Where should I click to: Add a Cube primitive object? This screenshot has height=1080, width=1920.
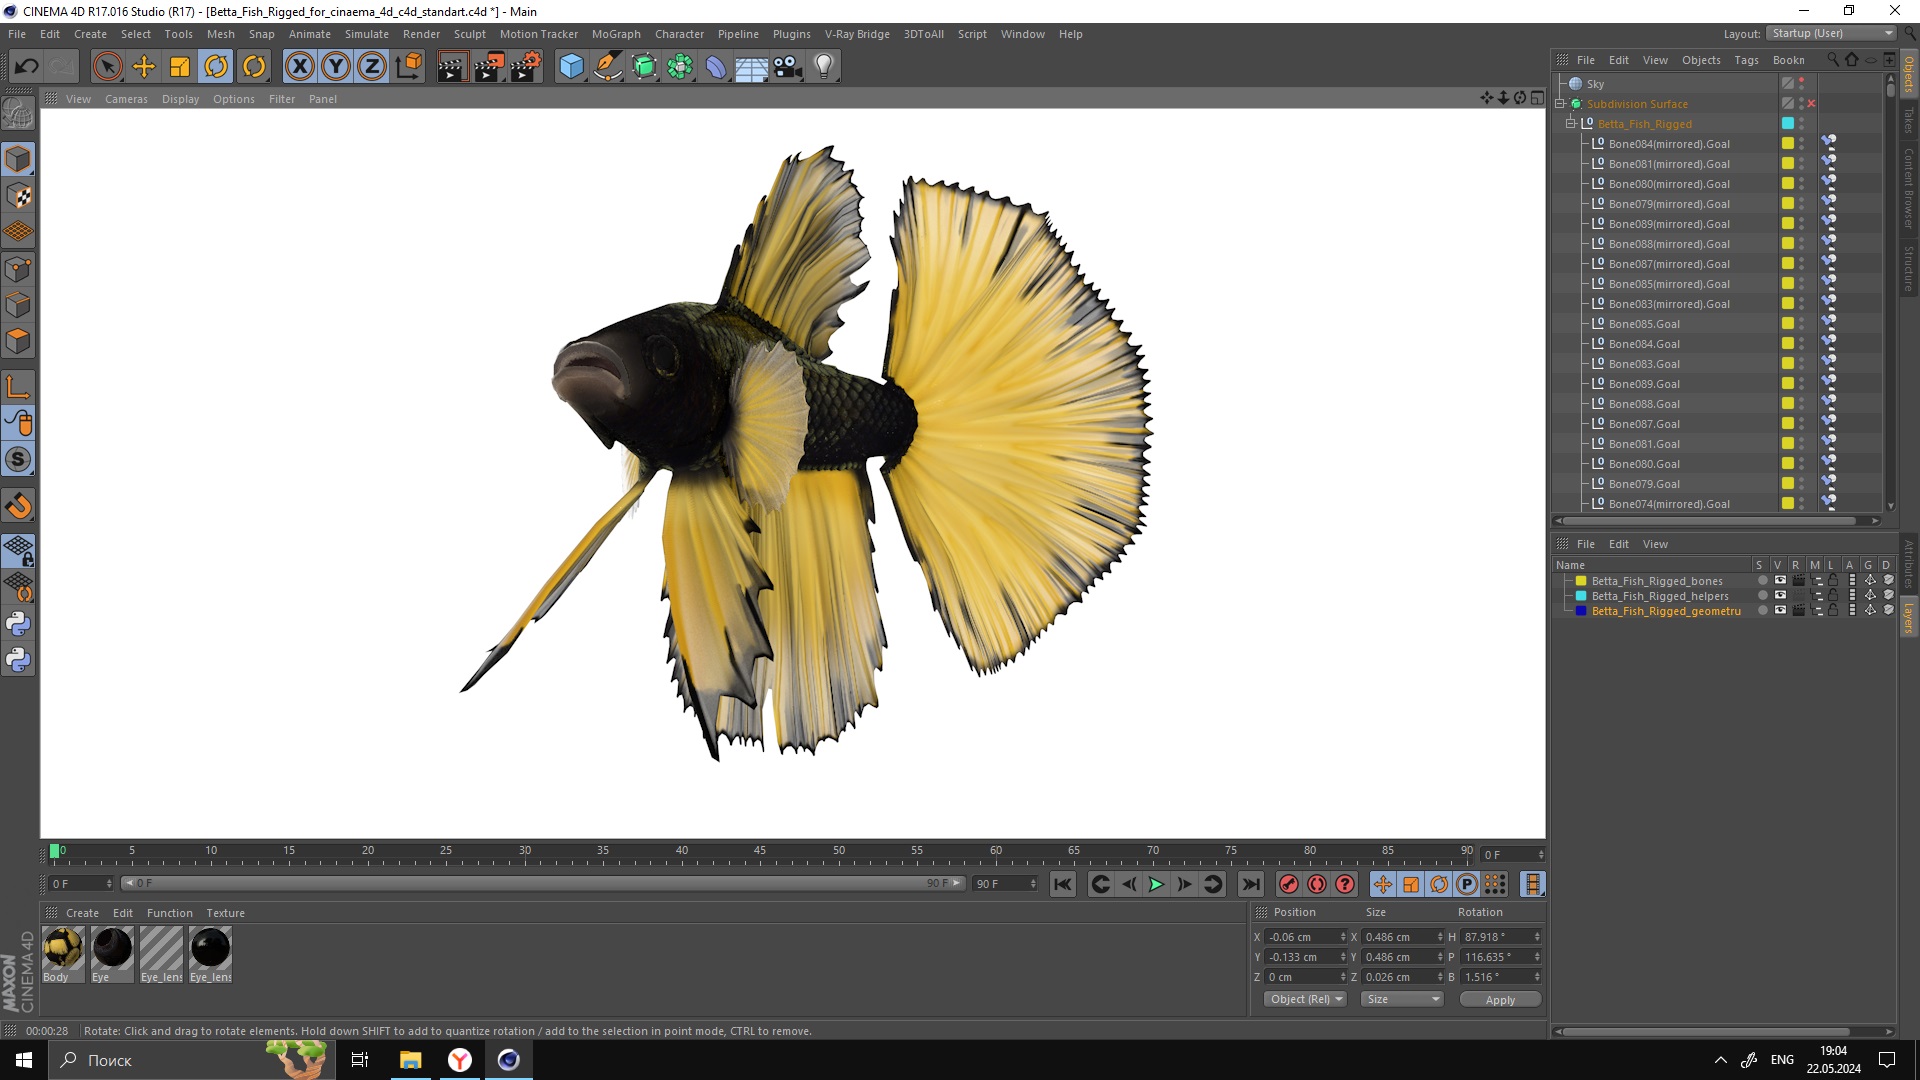(x=571, y=67)
